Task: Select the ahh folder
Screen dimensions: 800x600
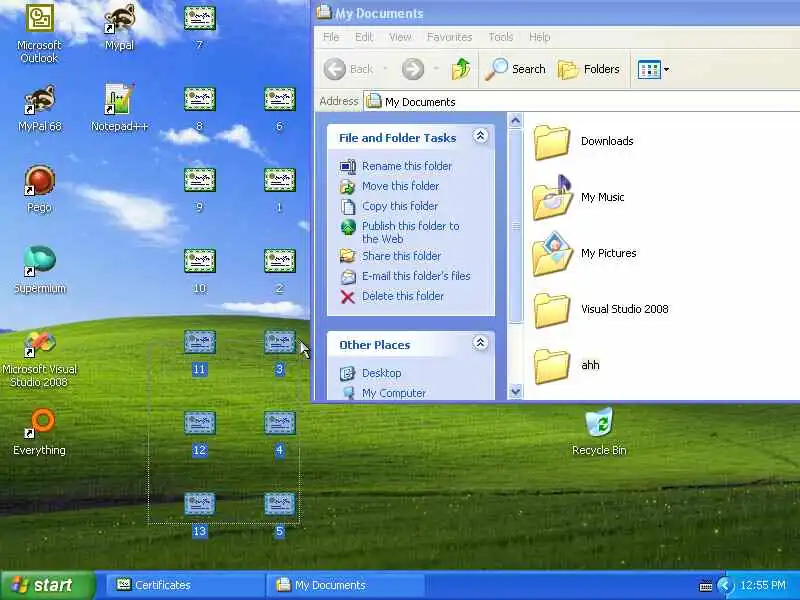Action: click(x=566, y=365)
